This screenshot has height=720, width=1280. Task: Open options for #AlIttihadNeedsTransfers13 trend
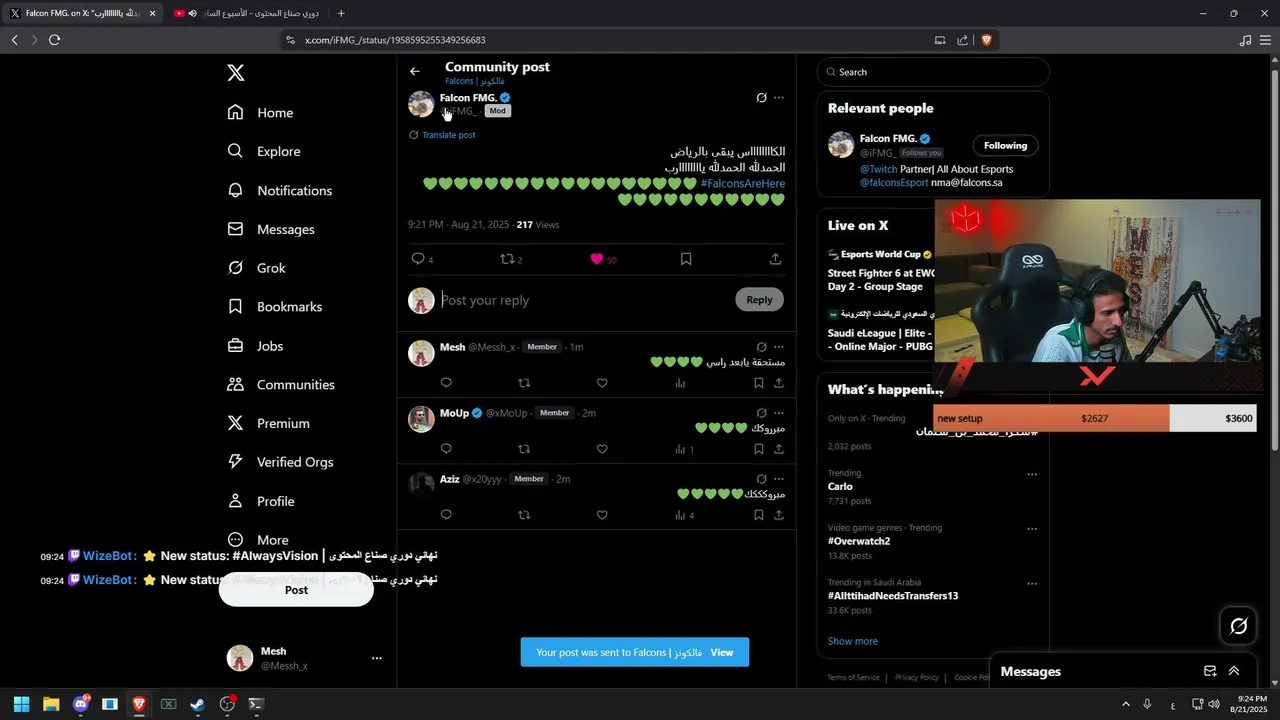tap(1032, 583)
